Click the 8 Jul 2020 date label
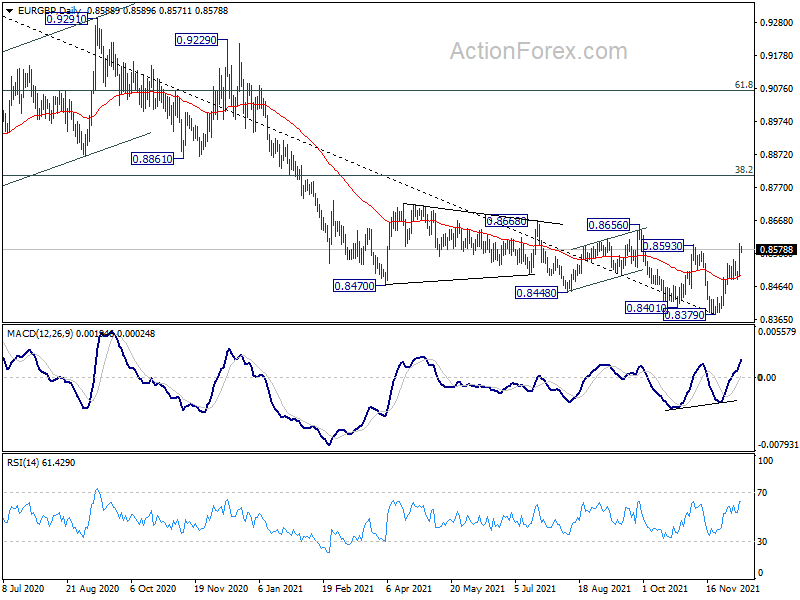This screenshot has width=800, height=600. [x=23, y=588]
